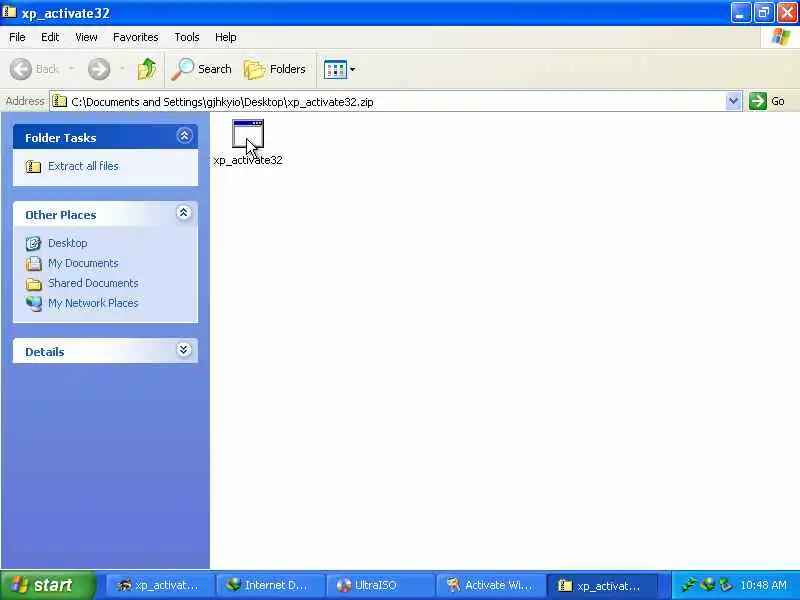This screenshot has height=600, width=800.
Task: Click the green Go button
Action: tap(767, 101)
